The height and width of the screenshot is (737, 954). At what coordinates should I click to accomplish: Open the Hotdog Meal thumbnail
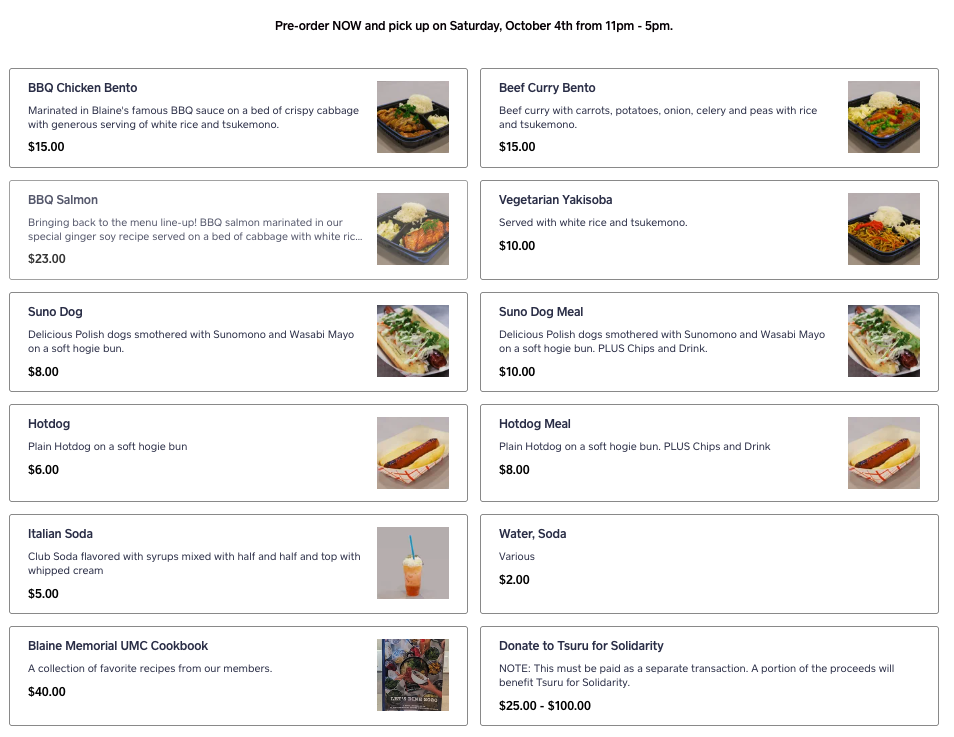click(x=883, y=453)
